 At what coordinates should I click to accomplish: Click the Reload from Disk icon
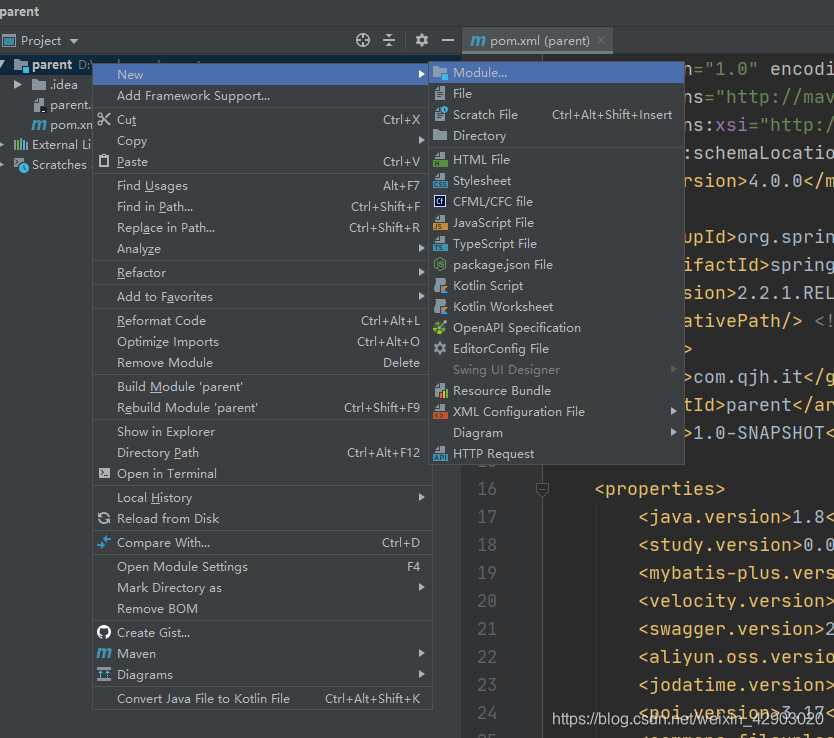[104, 519]
